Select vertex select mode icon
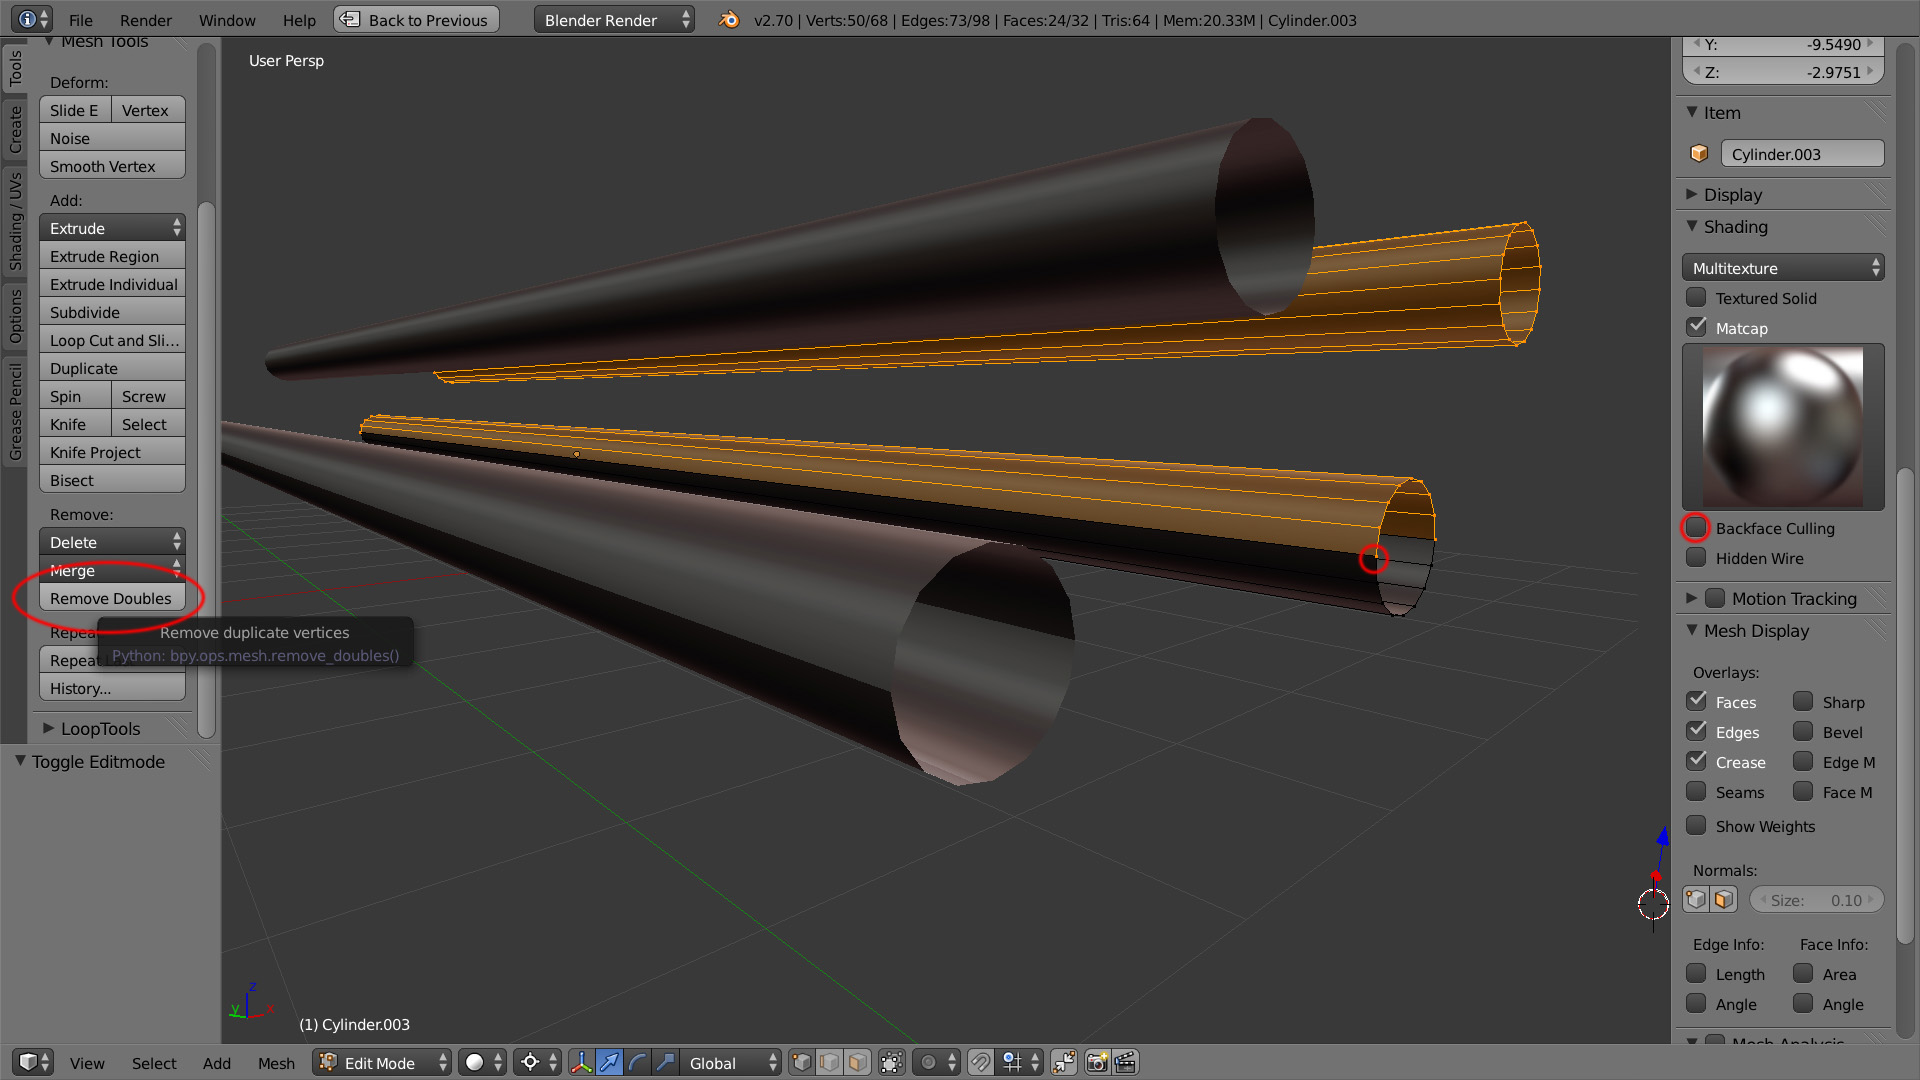The image size is (1920, 1080). (x=802, y=1062)
